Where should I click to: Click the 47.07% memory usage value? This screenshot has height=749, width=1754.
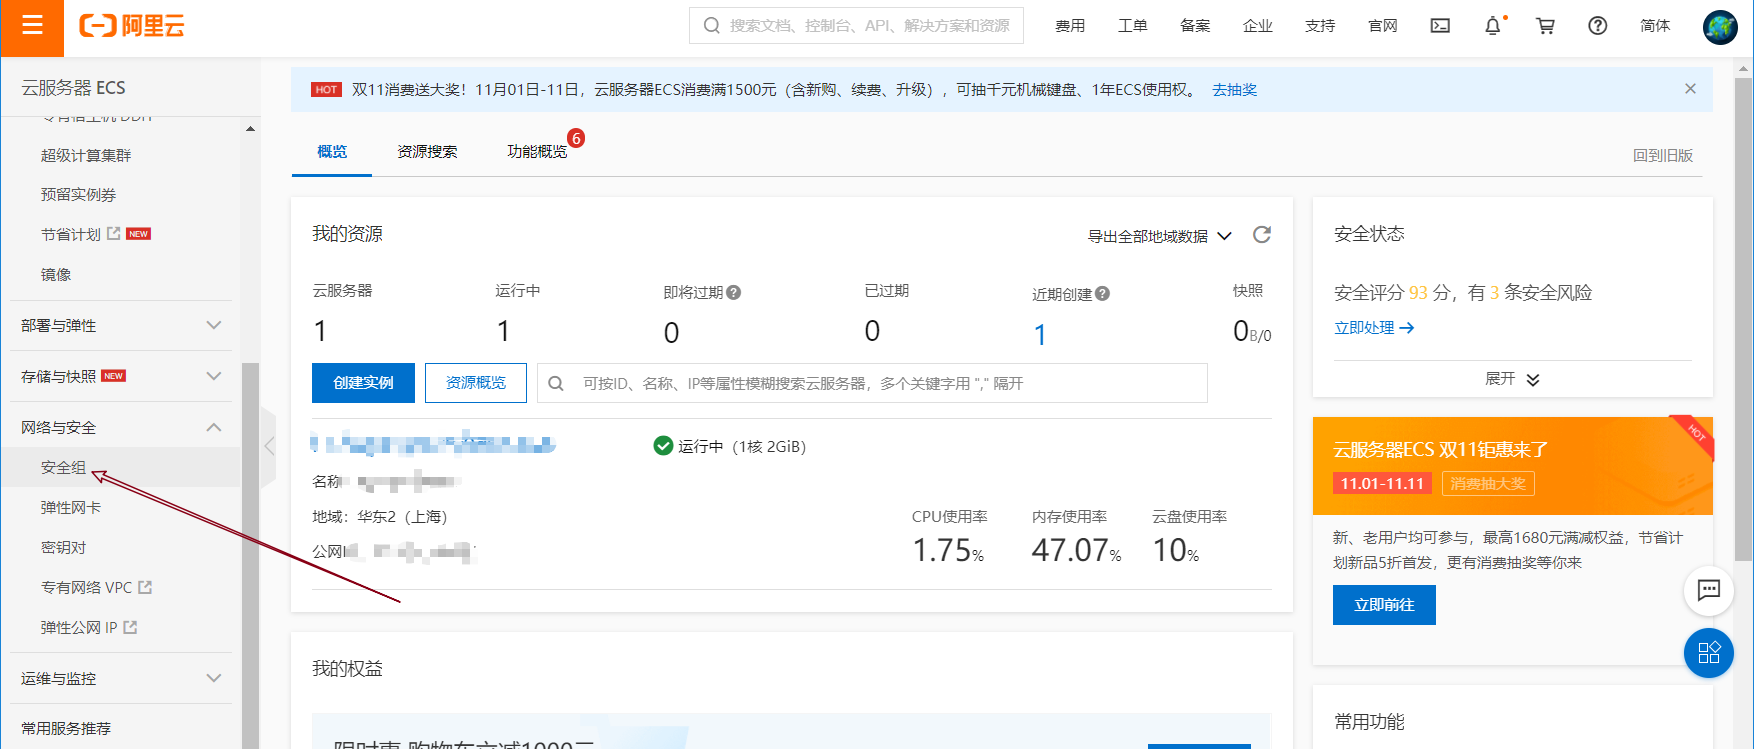1076,551
